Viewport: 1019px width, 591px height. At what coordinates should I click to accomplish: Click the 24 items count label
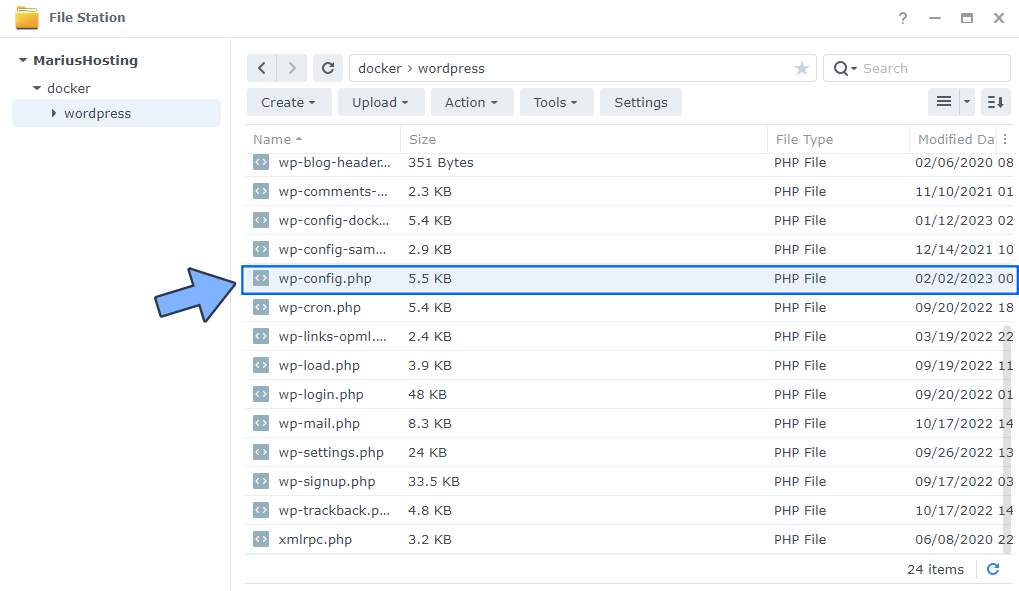pos(935,569)
